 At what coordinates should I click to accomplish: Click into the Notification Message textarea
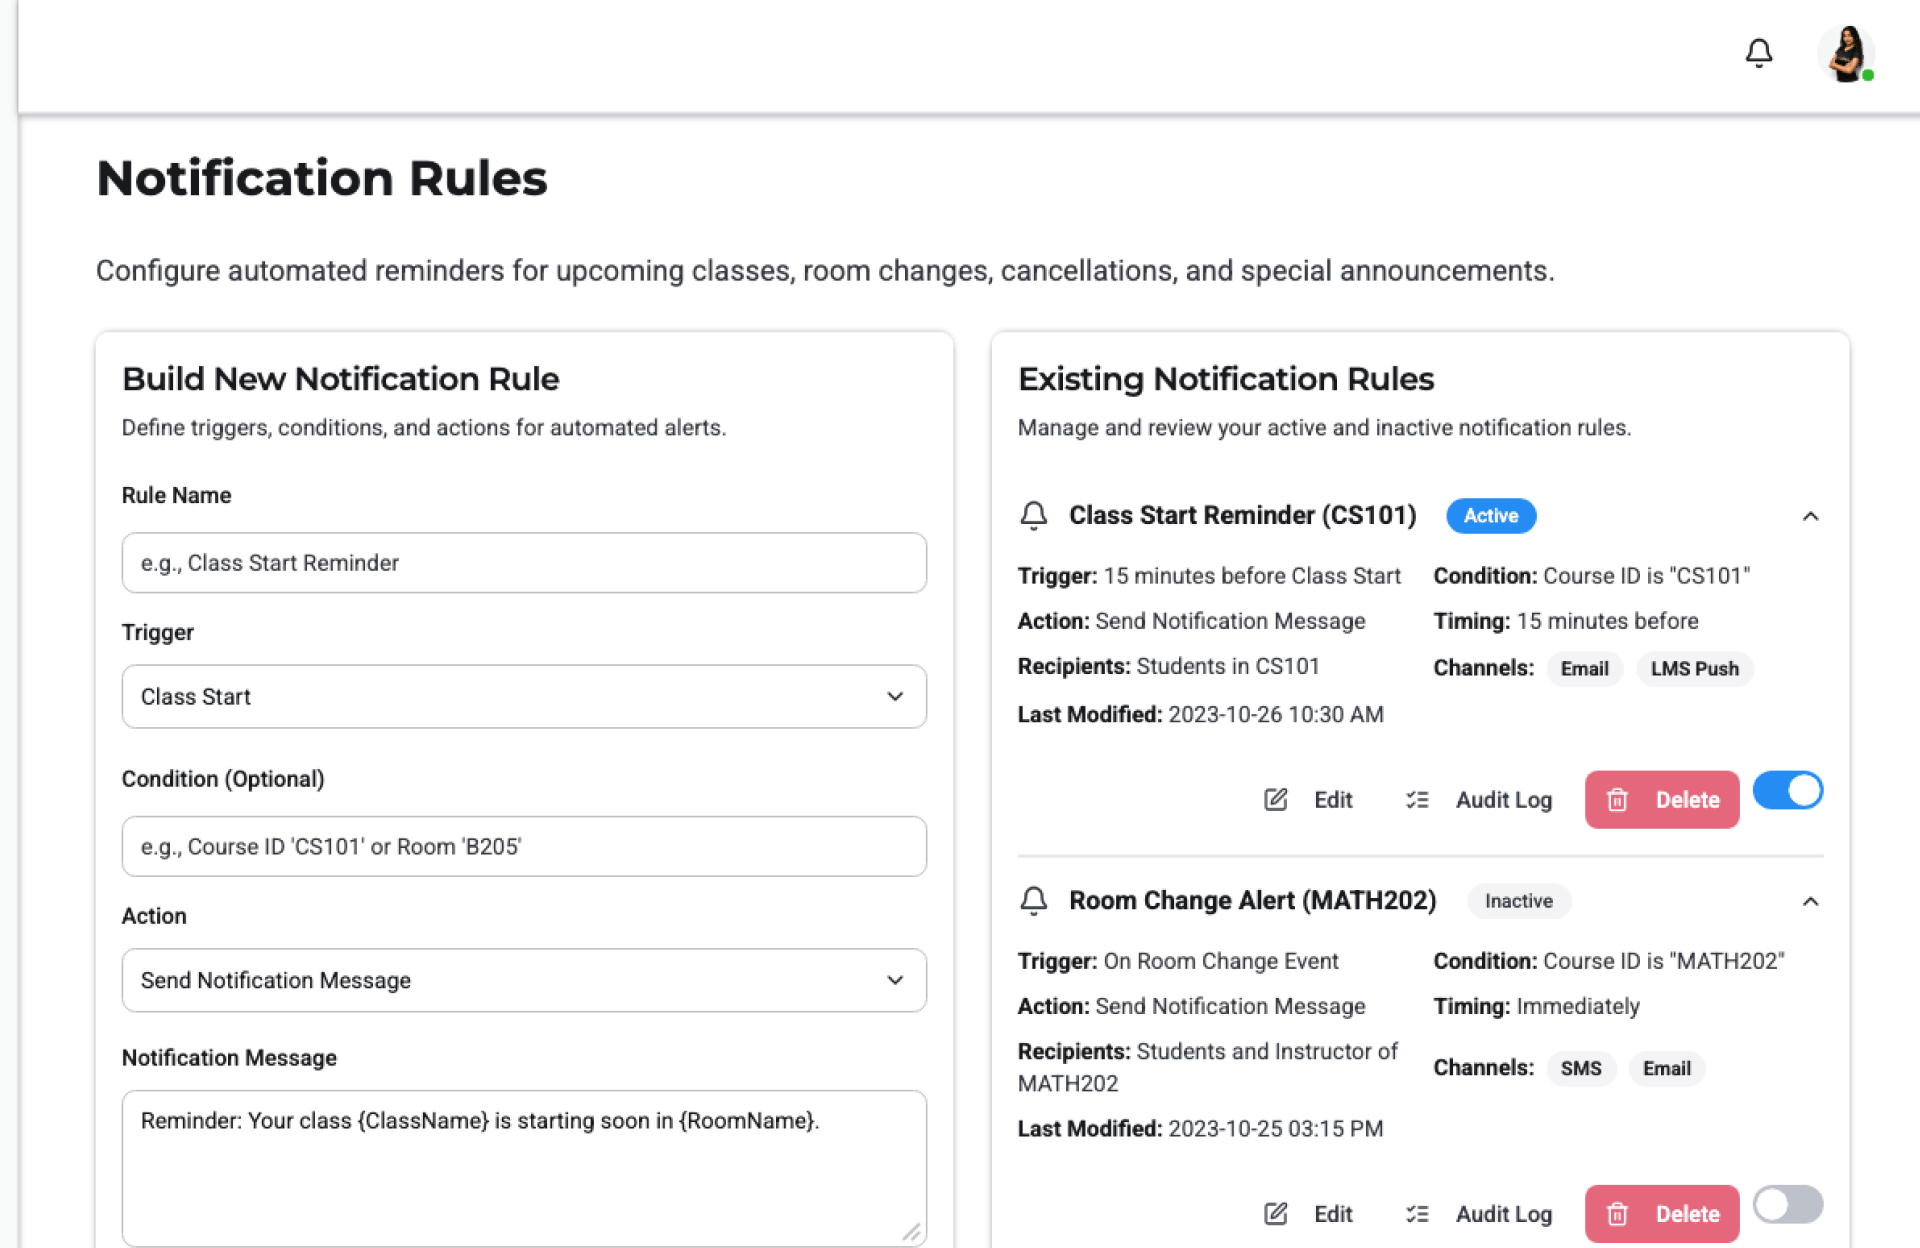pos(523,1167)
